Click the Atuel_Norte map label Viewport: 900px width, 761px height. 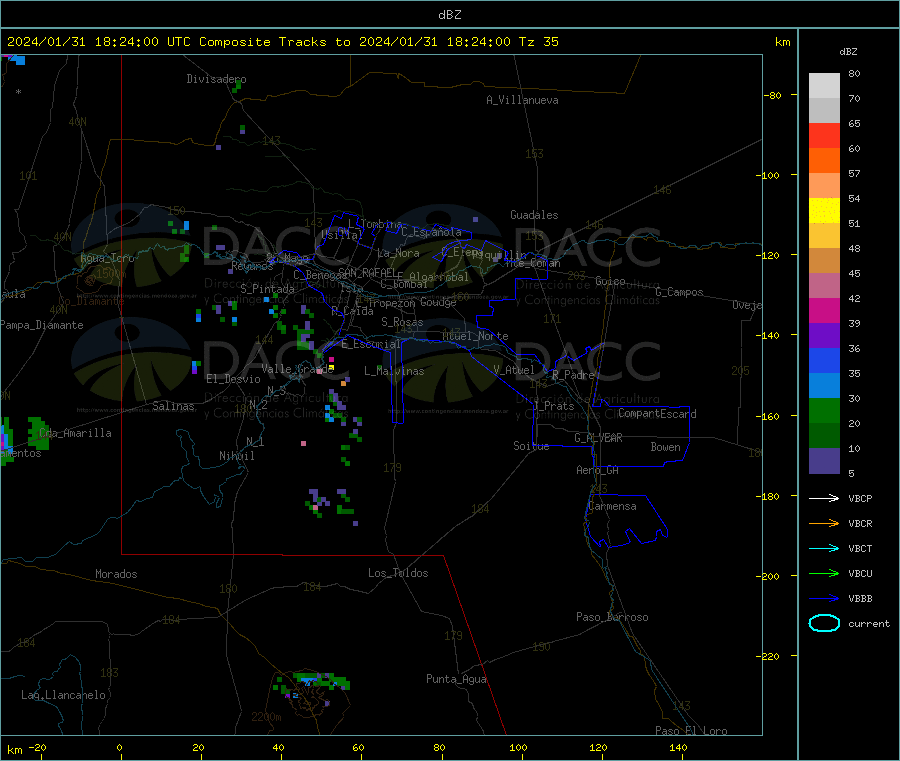point(475,336)
